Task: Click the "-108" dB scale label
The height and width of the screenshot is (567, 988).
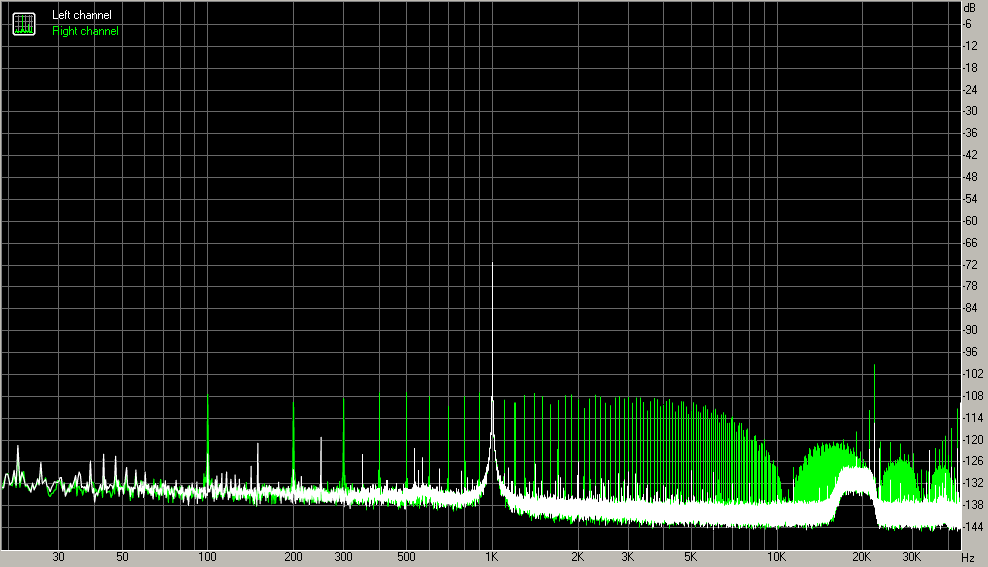Action: pyautogui.click(x=973, y=396)
